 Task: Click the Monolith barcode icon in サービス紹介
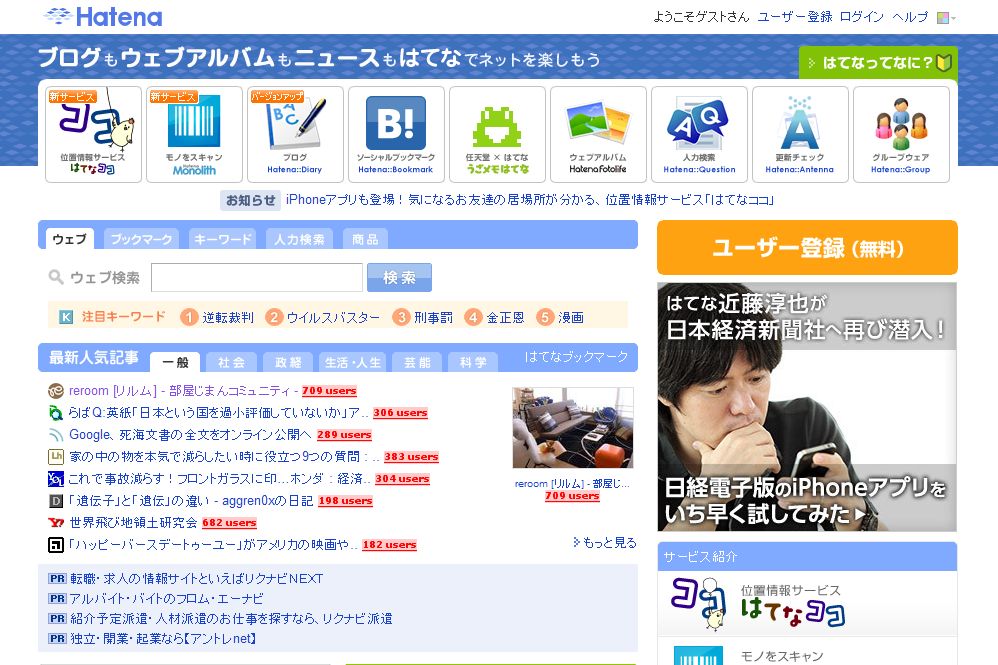[698, 655]
